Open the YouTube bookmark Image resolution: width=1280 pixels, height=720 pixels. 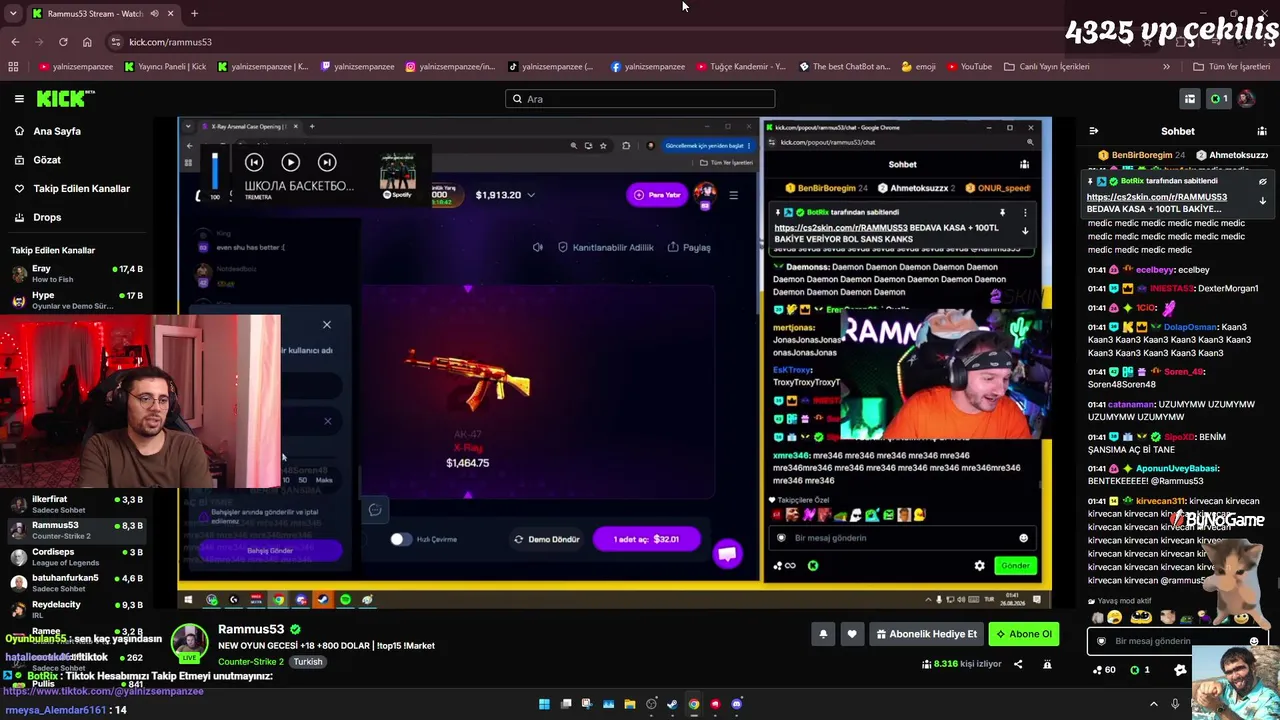point(969,67)
